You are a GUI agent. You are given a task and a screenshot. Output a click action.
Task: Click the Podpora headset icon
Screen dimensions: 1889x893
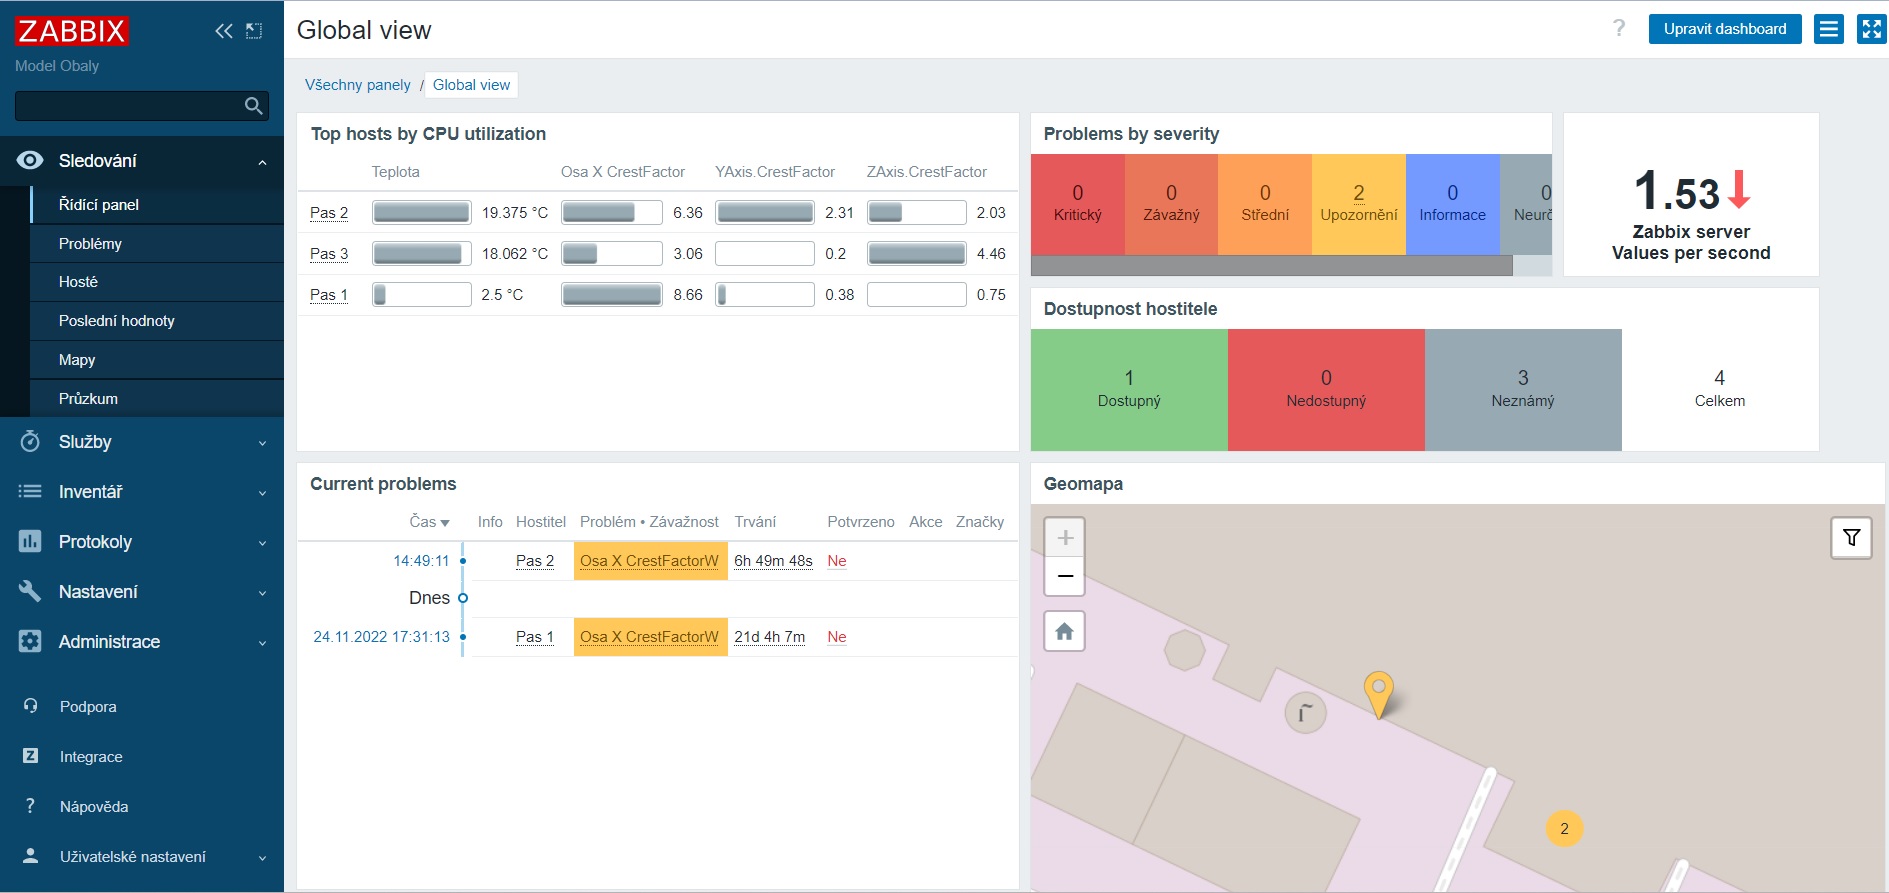(30, 706)
